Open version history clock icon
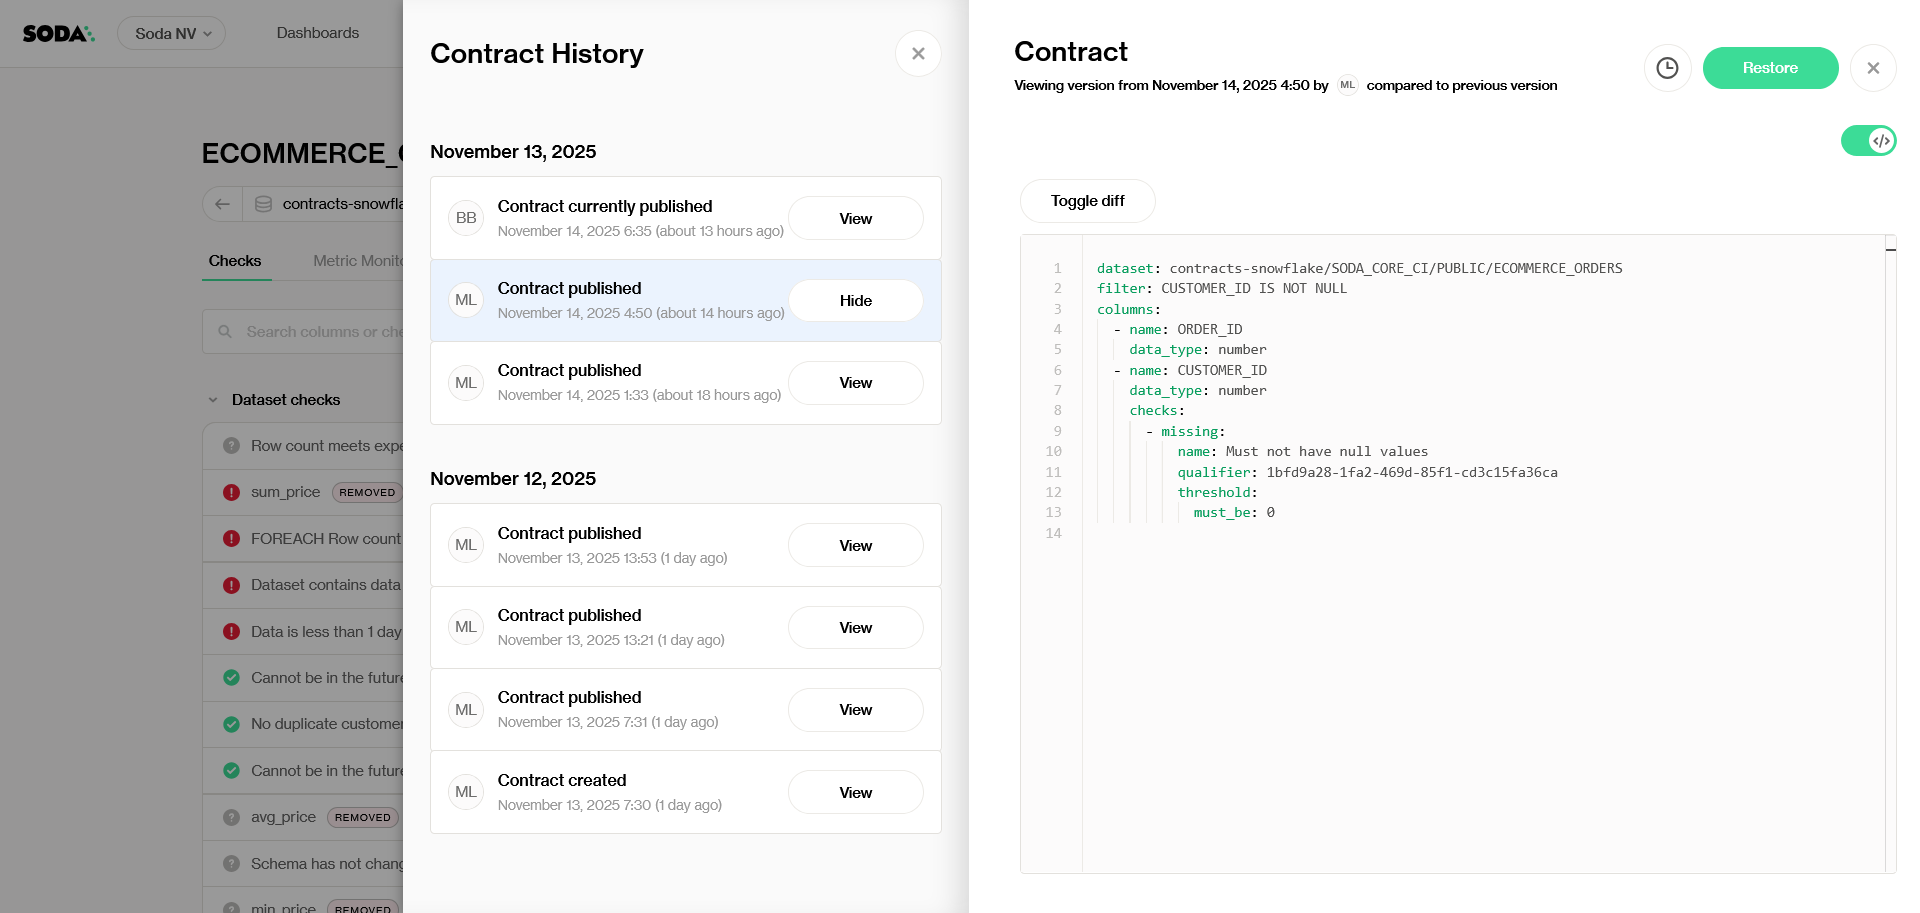1920x913 pixels. [1667, 68]
